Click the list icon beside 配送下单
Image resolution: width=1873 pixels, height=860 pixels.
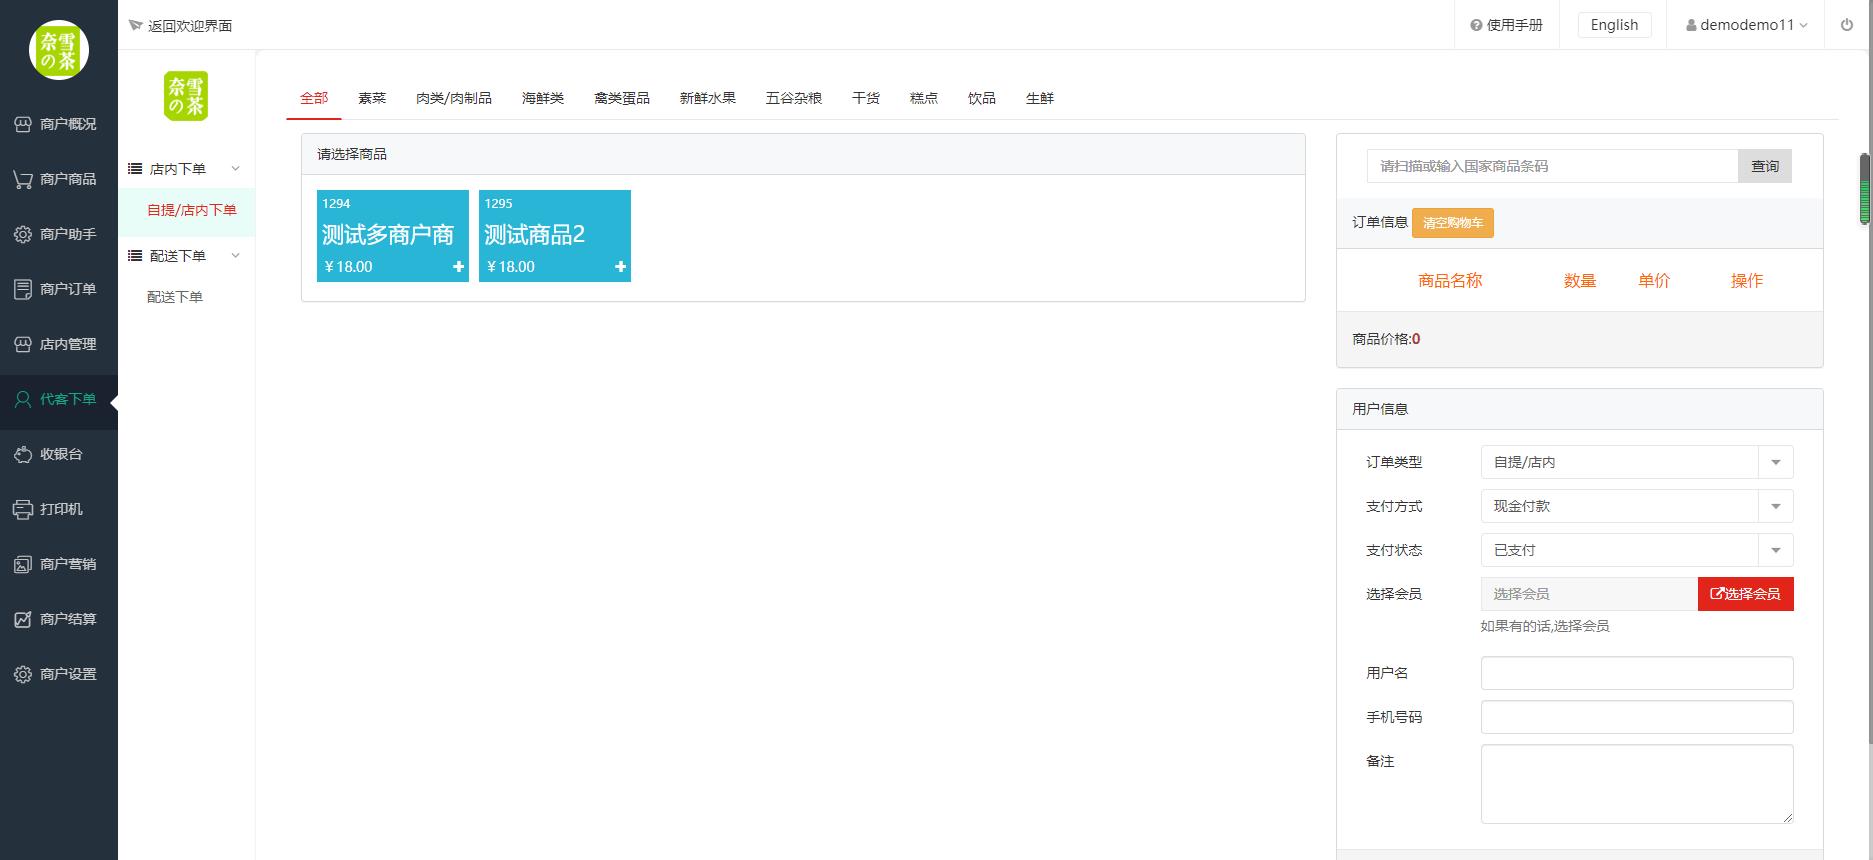135,256
